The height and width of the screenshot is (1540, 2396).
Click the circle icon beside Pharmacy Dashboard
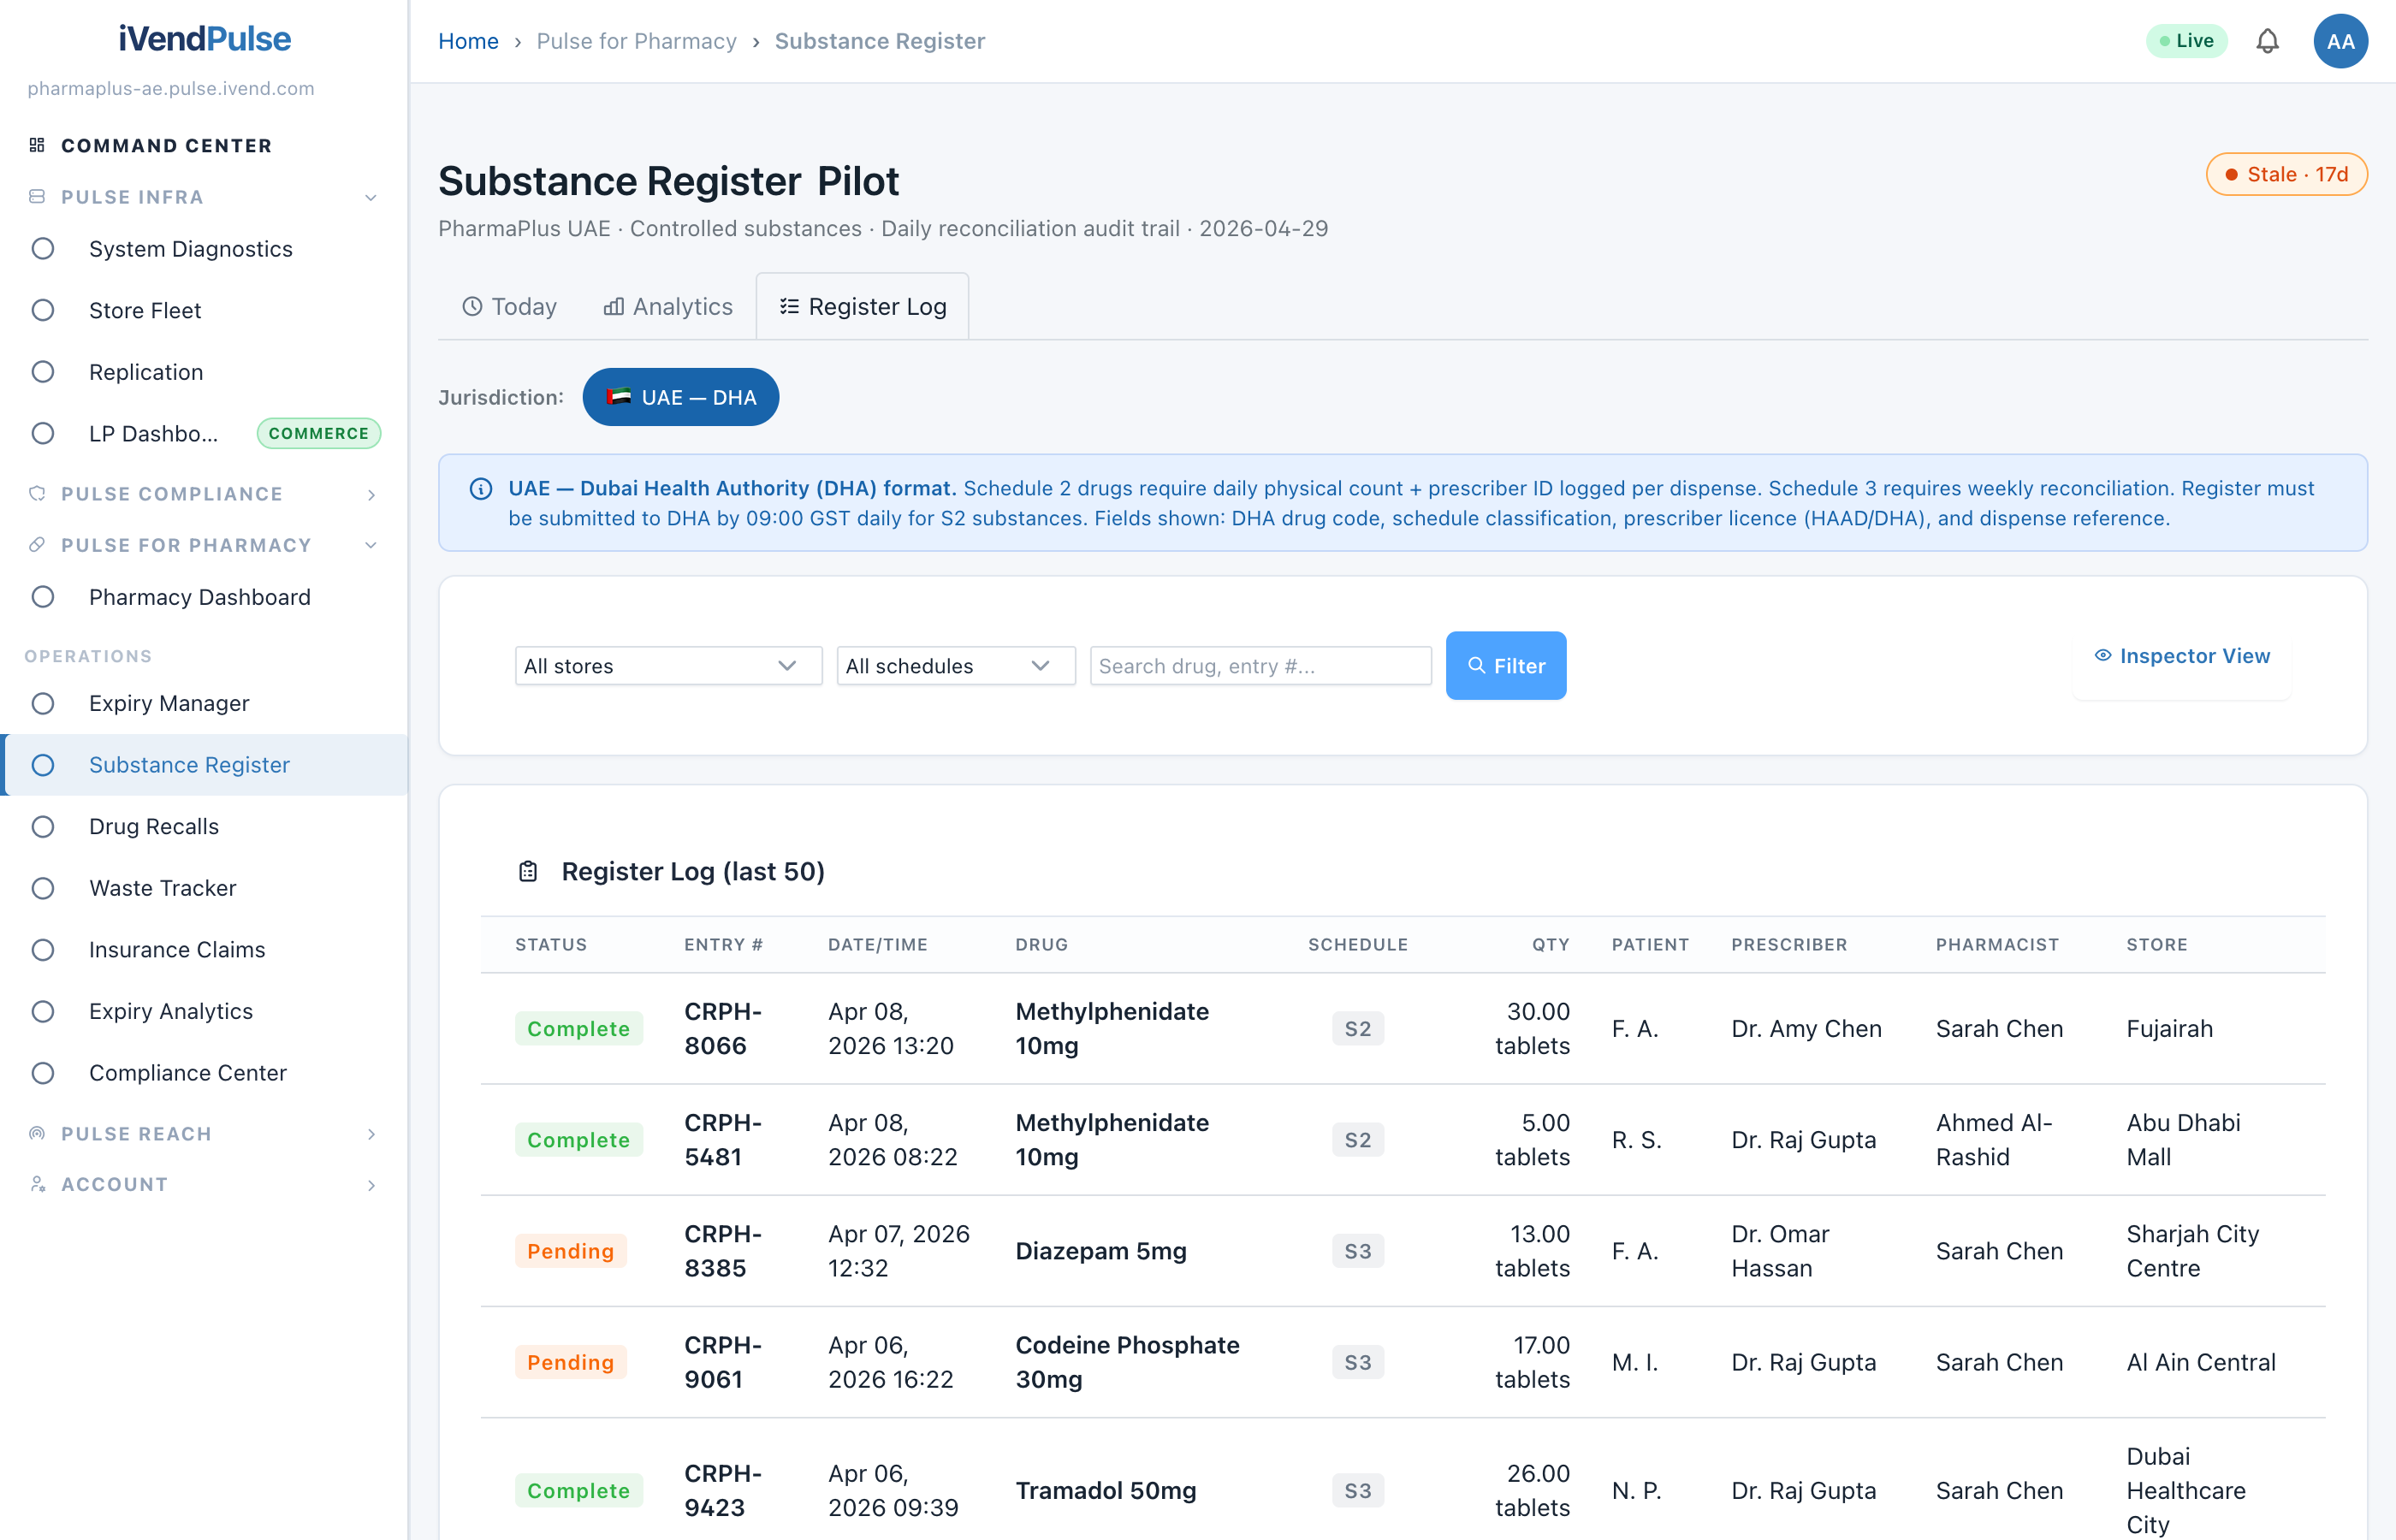(x=43, y=596)
